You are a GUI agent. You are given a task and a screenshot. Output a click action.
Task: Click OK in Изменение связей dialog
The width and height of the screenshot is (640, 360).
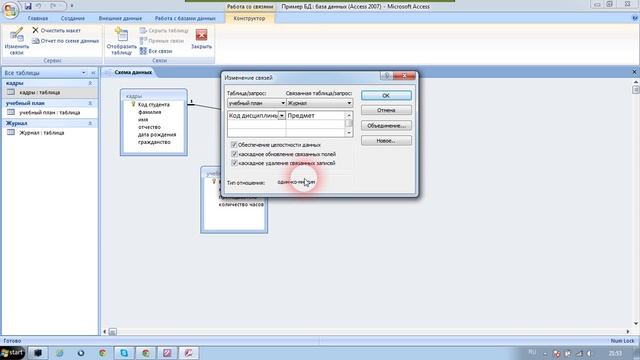(x=386, y=95)
